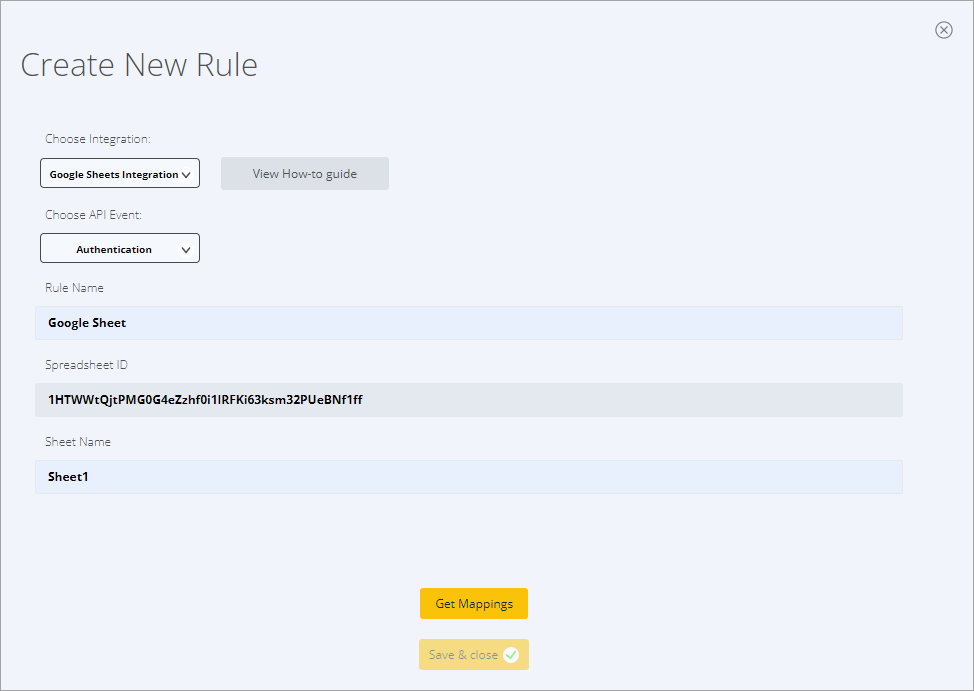Screen dimensions: 974x691
Task: Click the Get Mappings button
Action: [474, 603]
